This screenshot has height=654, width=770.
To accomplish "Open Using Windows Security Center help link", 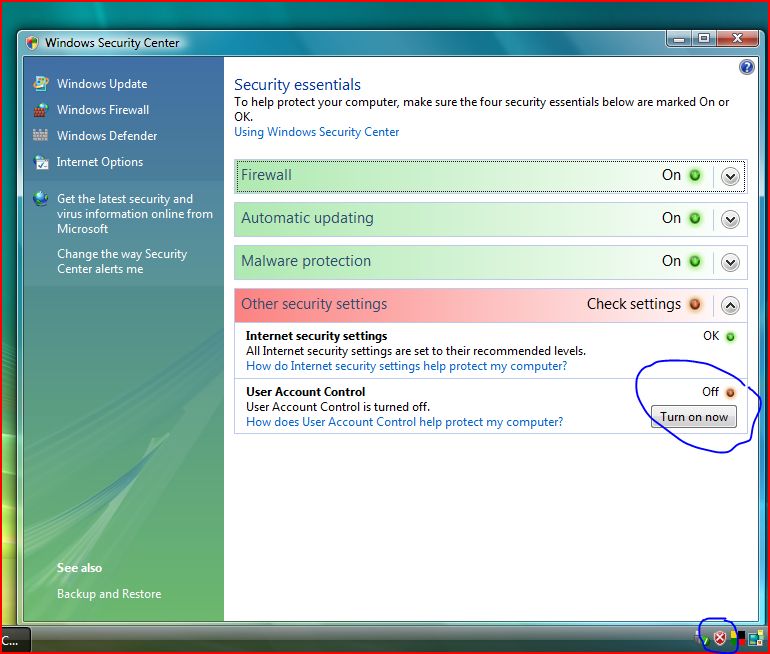I will 316,132.
